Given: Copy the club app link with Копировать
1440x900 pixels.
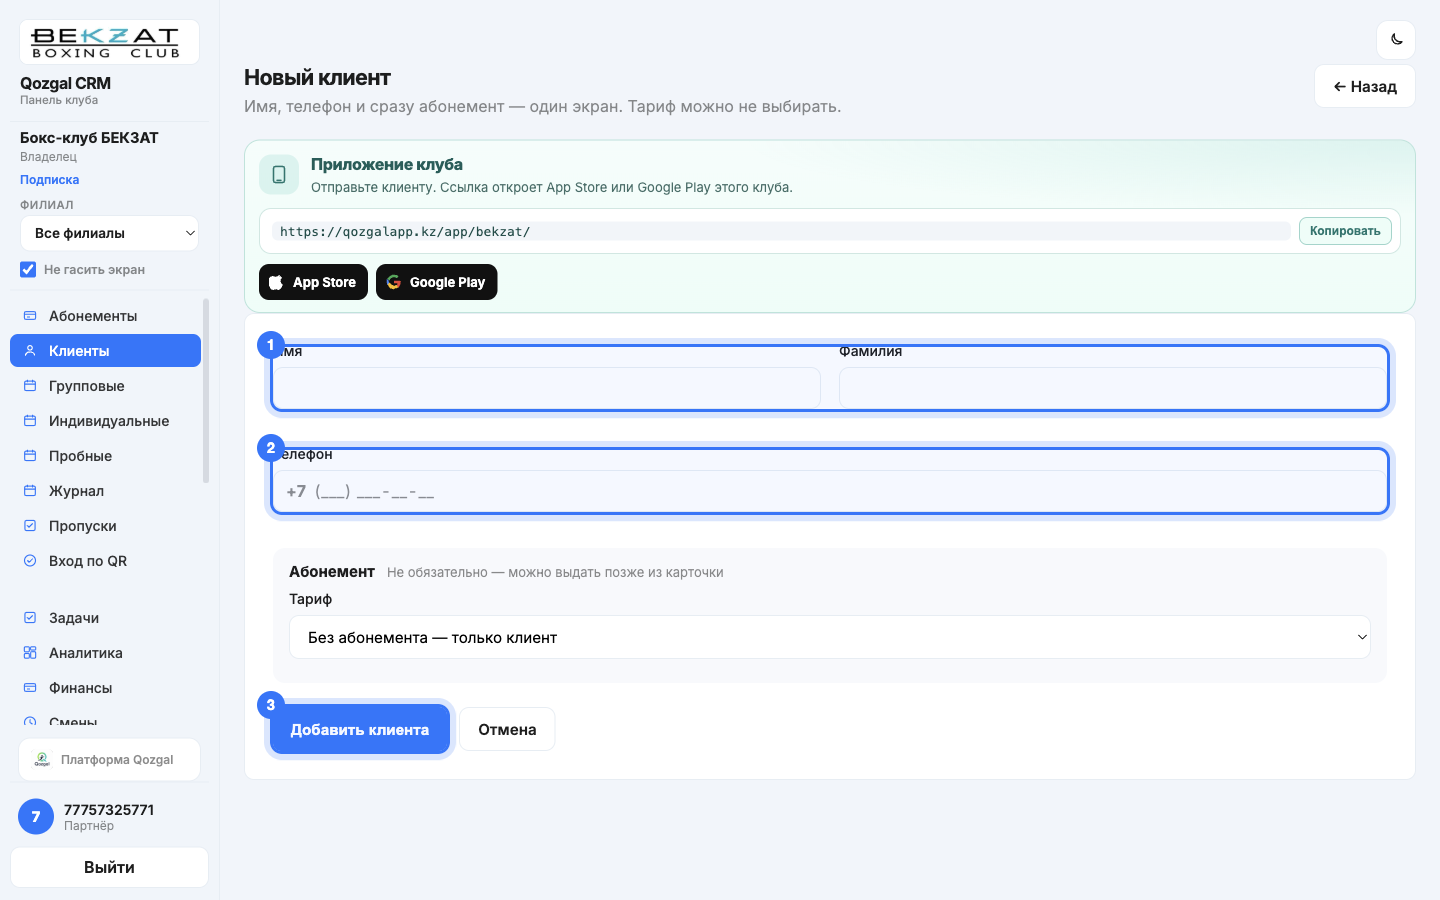Looking at the screenshot, I should pos(1345,231).
